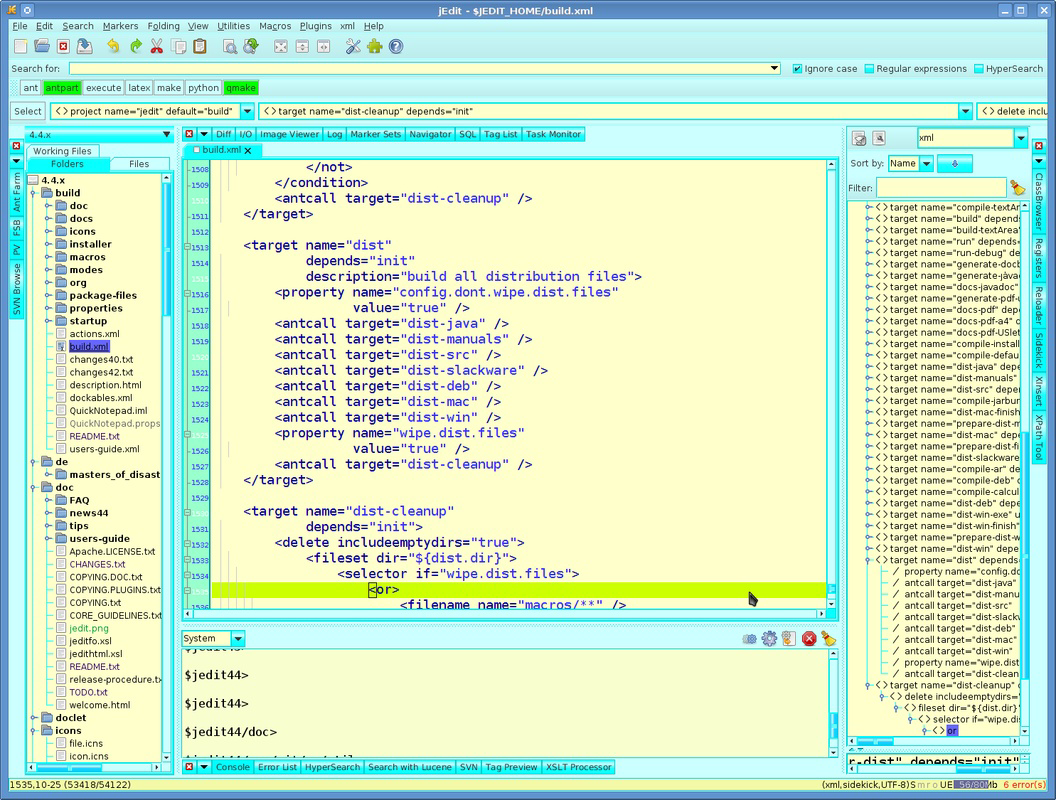Cut text using the scissors toolbar icon

[x=156, y=46]
